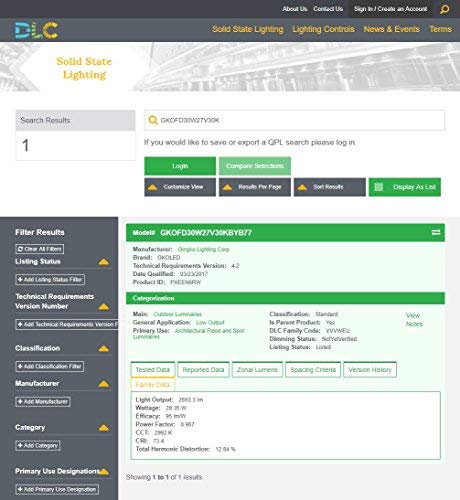Viewport: 460px width, 500px height.
Task: Click the compare arrows icon on the model header
Action: point(436,232)
